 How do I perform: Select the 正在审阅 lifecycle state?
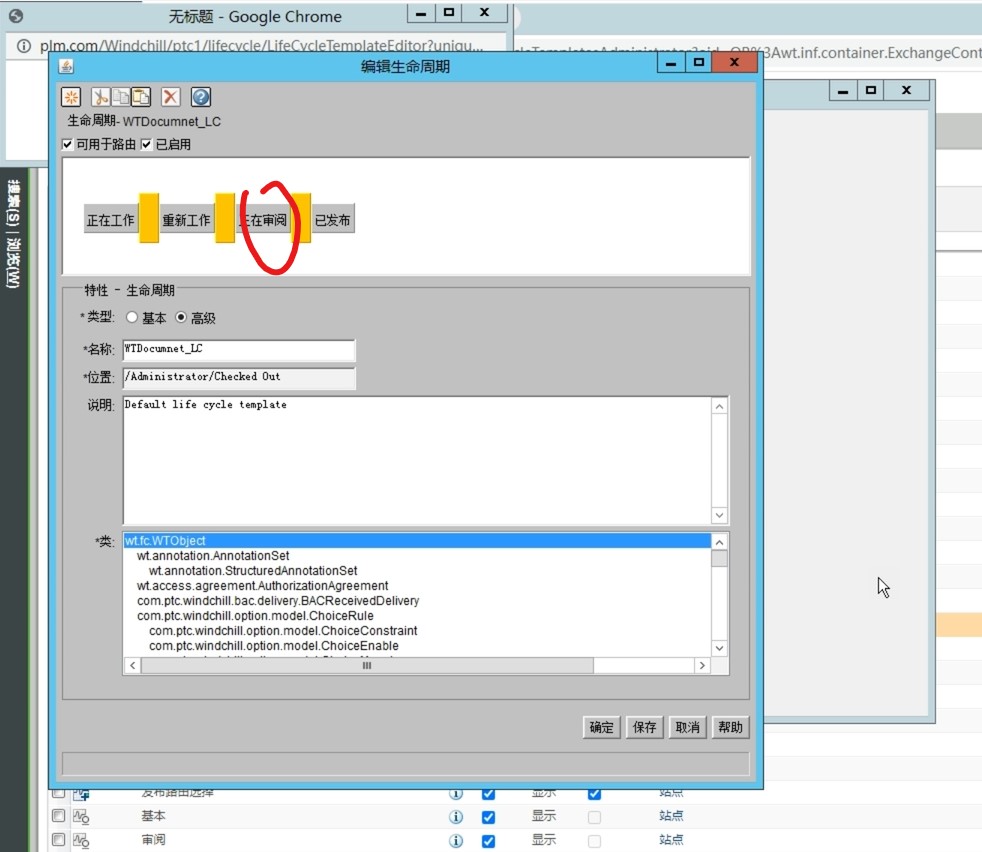(263, 220)
